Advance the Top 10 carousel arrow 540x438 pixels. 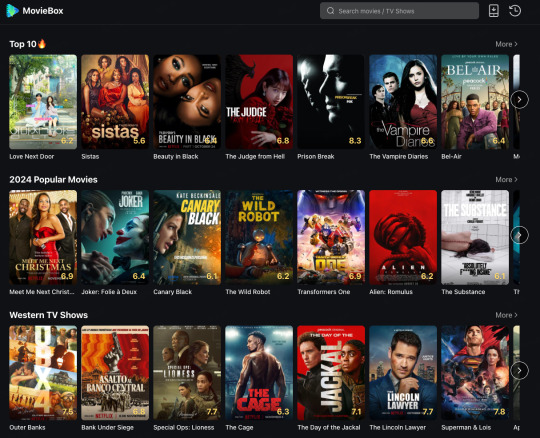pos(519,100)
